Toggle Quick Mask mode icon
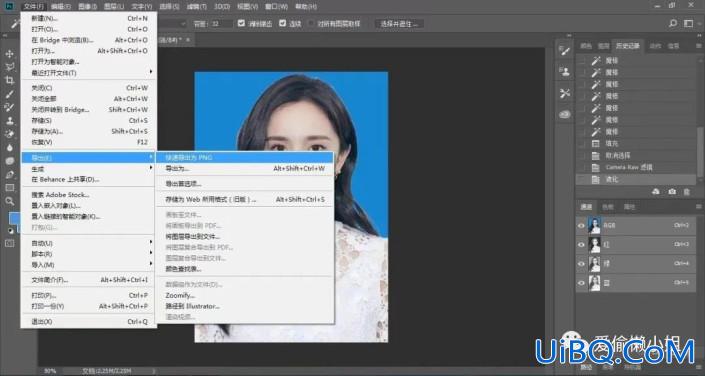 [x=9, y=243]
